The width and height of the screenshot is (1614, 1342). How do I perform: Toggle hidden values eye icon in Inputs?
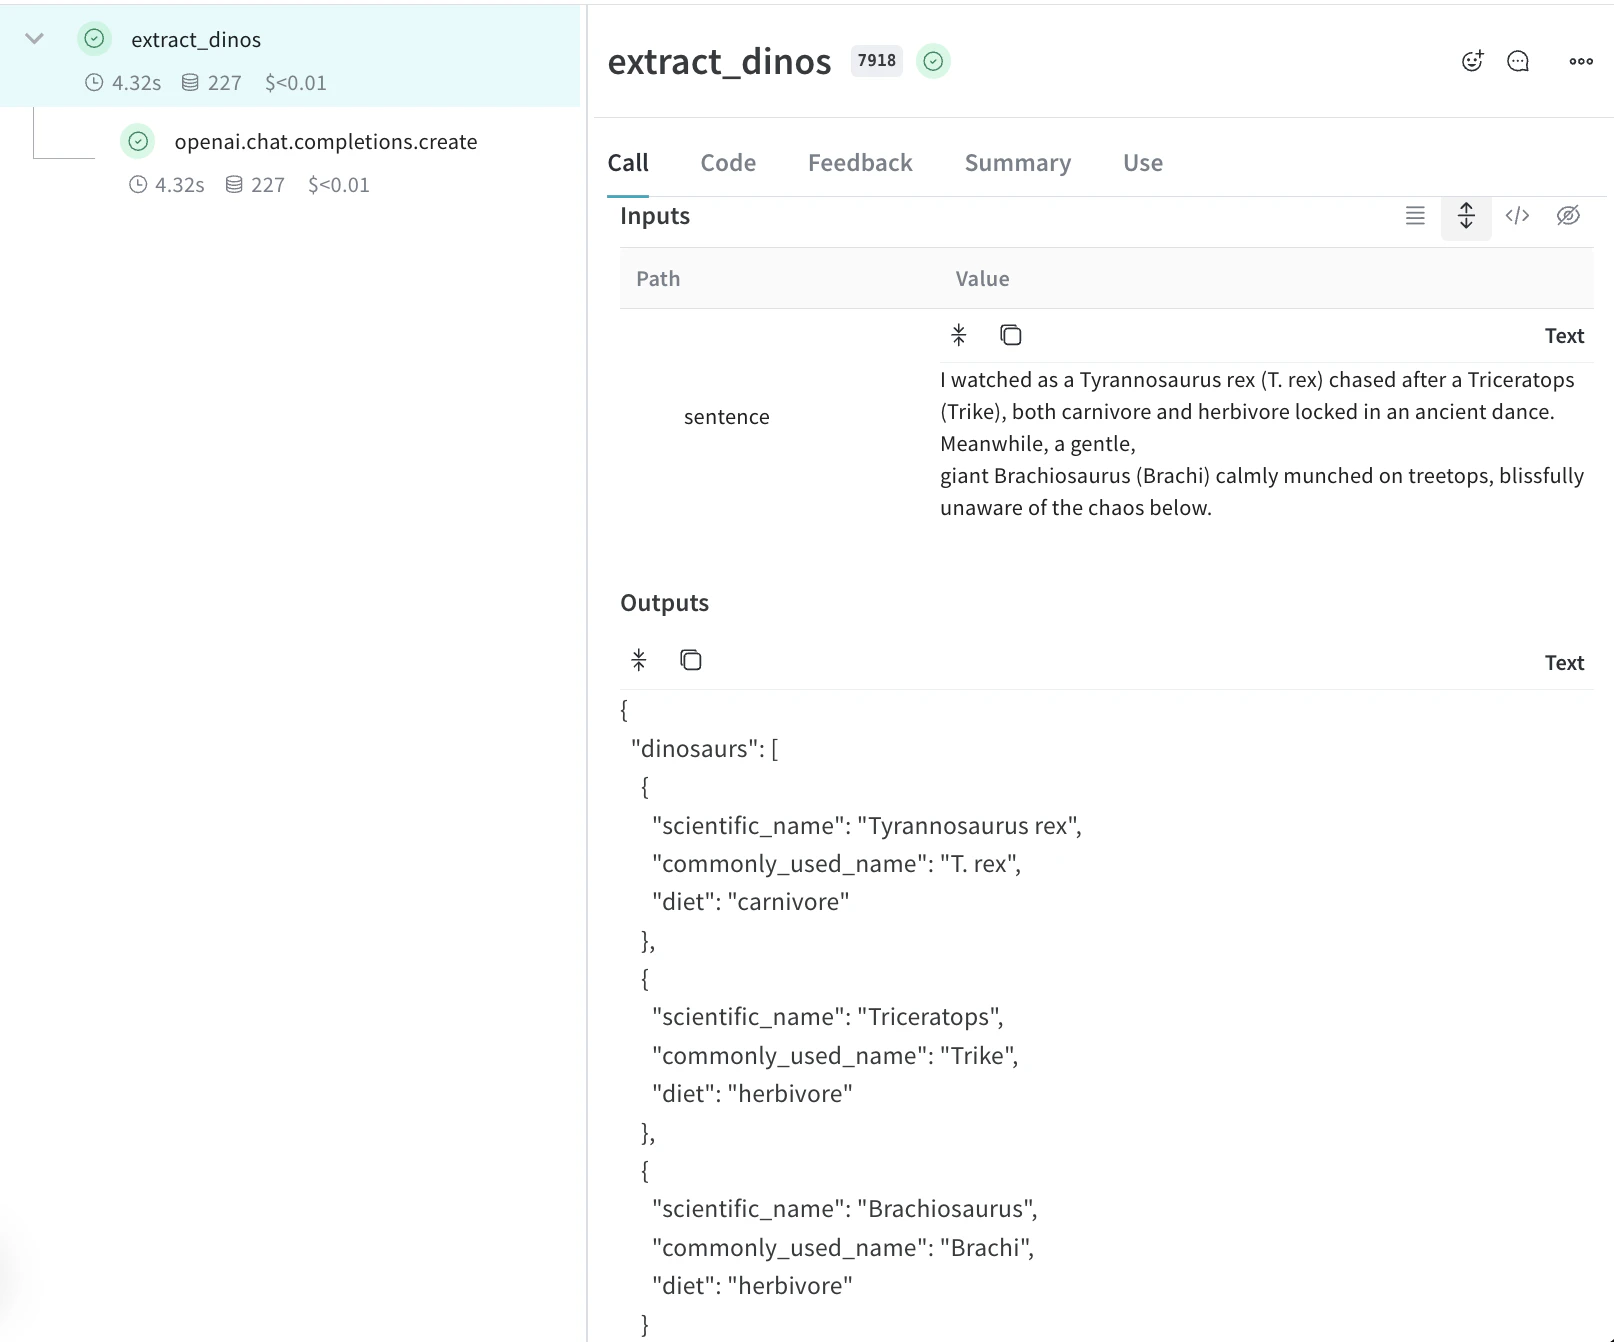[x=1568, y=216]
